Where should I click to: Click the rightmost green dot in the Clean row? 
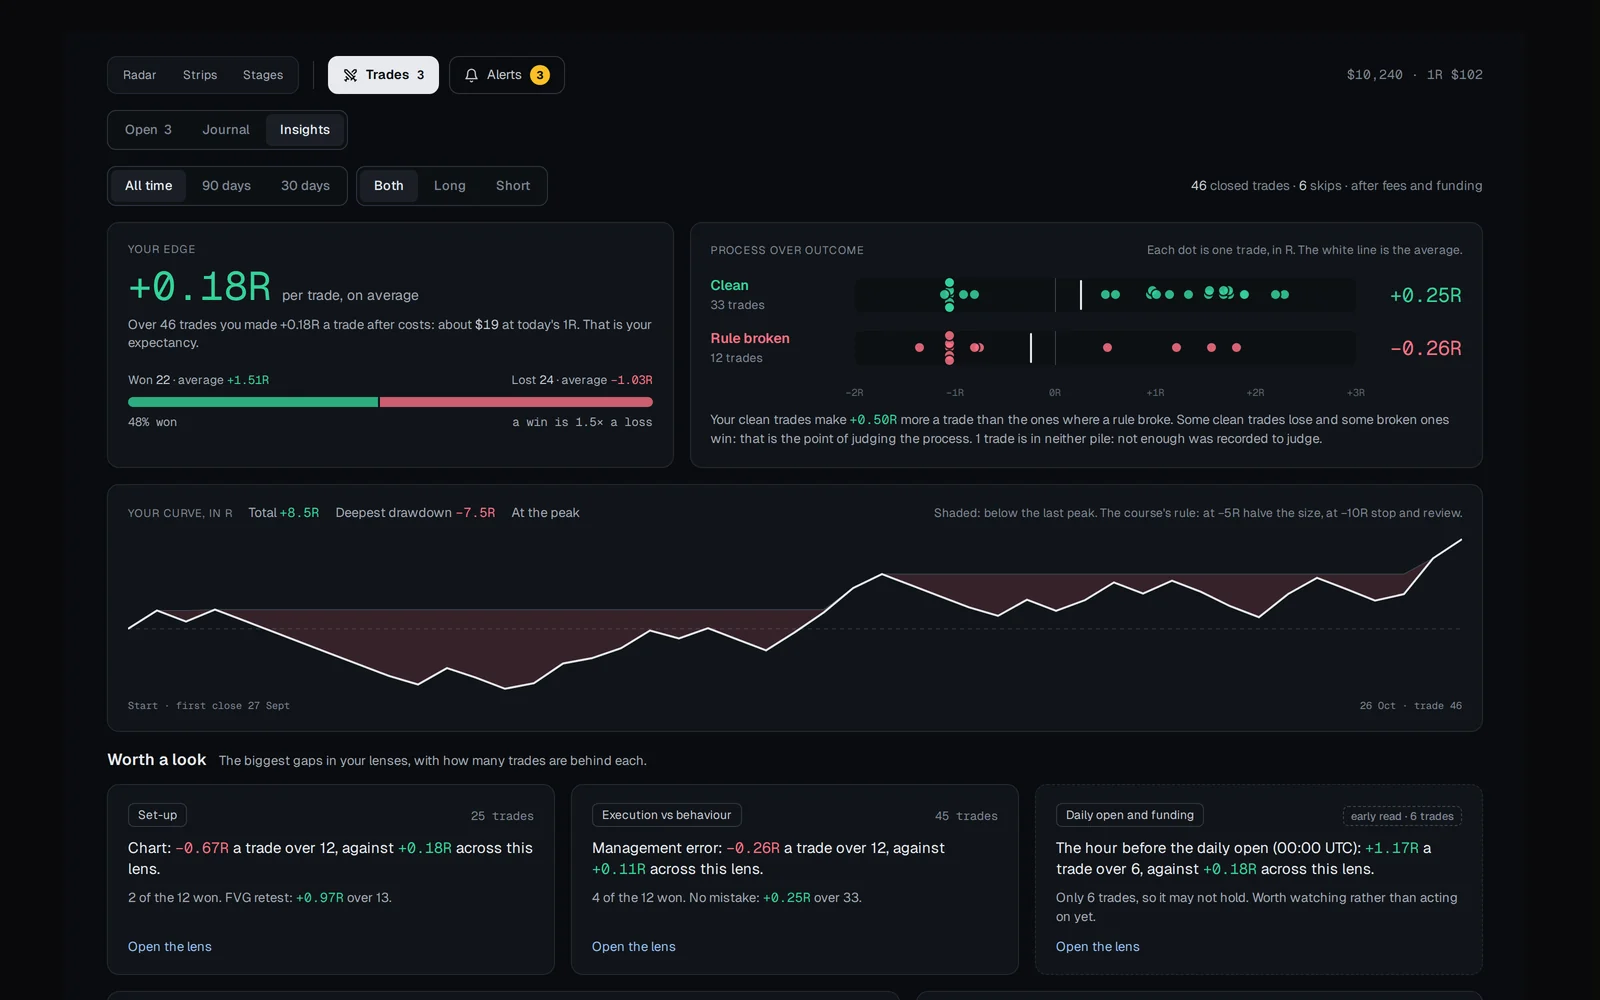pyautogui.click(x=1285, y=295)
